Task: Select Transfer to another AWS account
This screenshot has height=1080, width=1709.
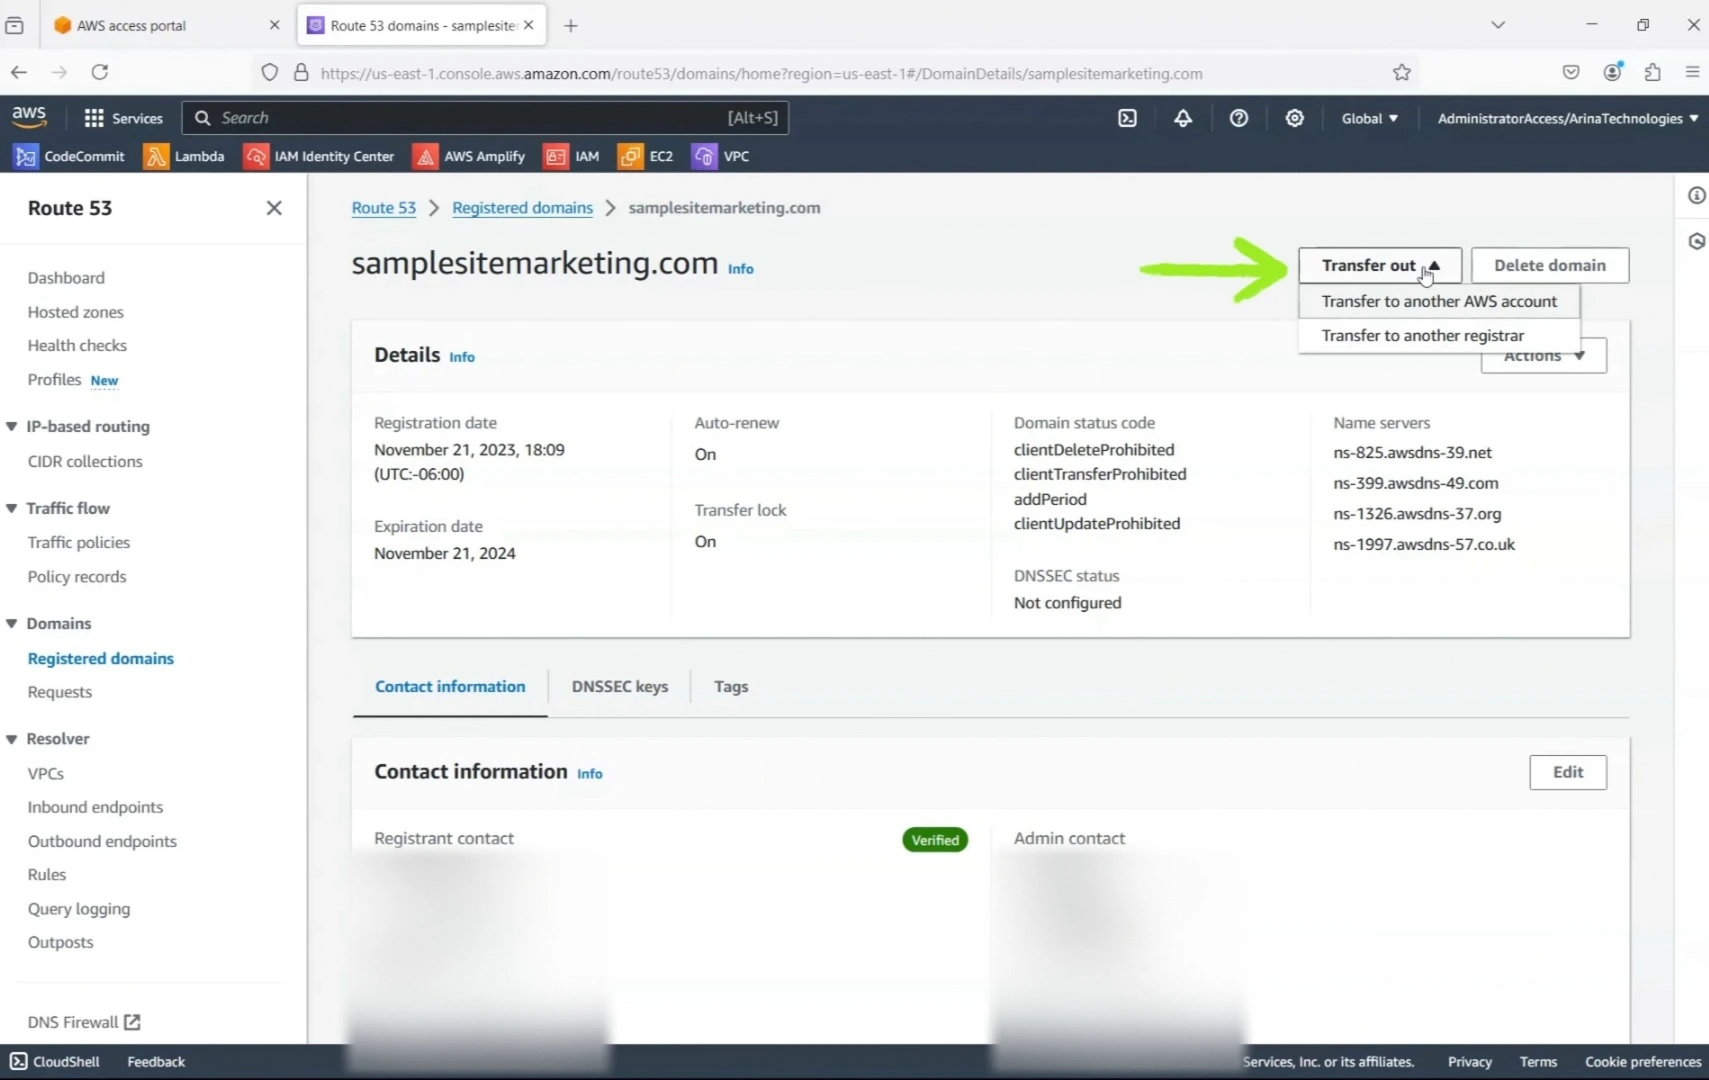Action: (x=1439, y=301)
